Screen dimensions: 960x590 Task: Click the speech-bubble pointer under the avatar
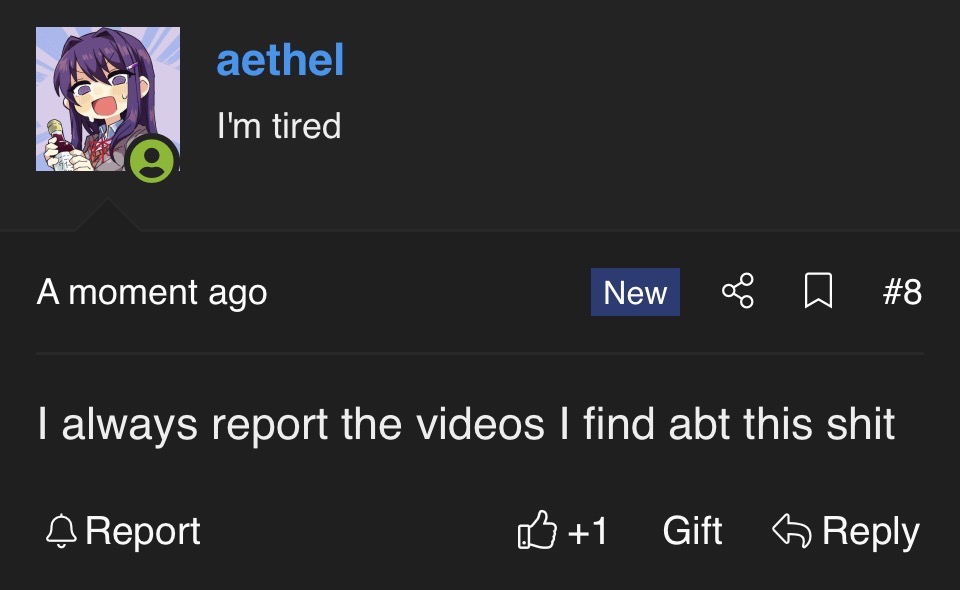click(108, 215)
